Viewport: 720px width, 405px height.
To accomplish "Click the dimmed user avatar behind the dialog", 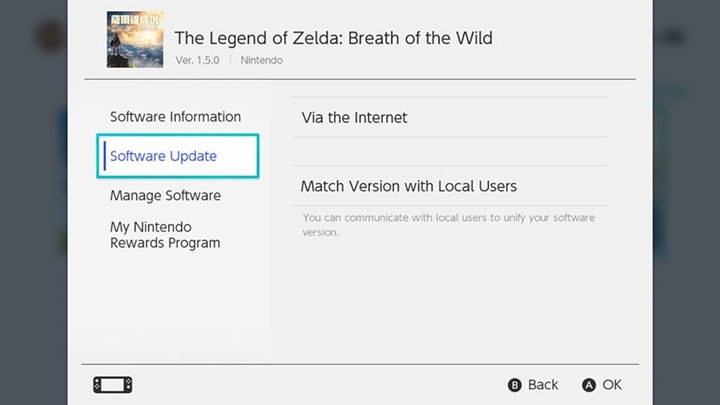I will (48, 36).
